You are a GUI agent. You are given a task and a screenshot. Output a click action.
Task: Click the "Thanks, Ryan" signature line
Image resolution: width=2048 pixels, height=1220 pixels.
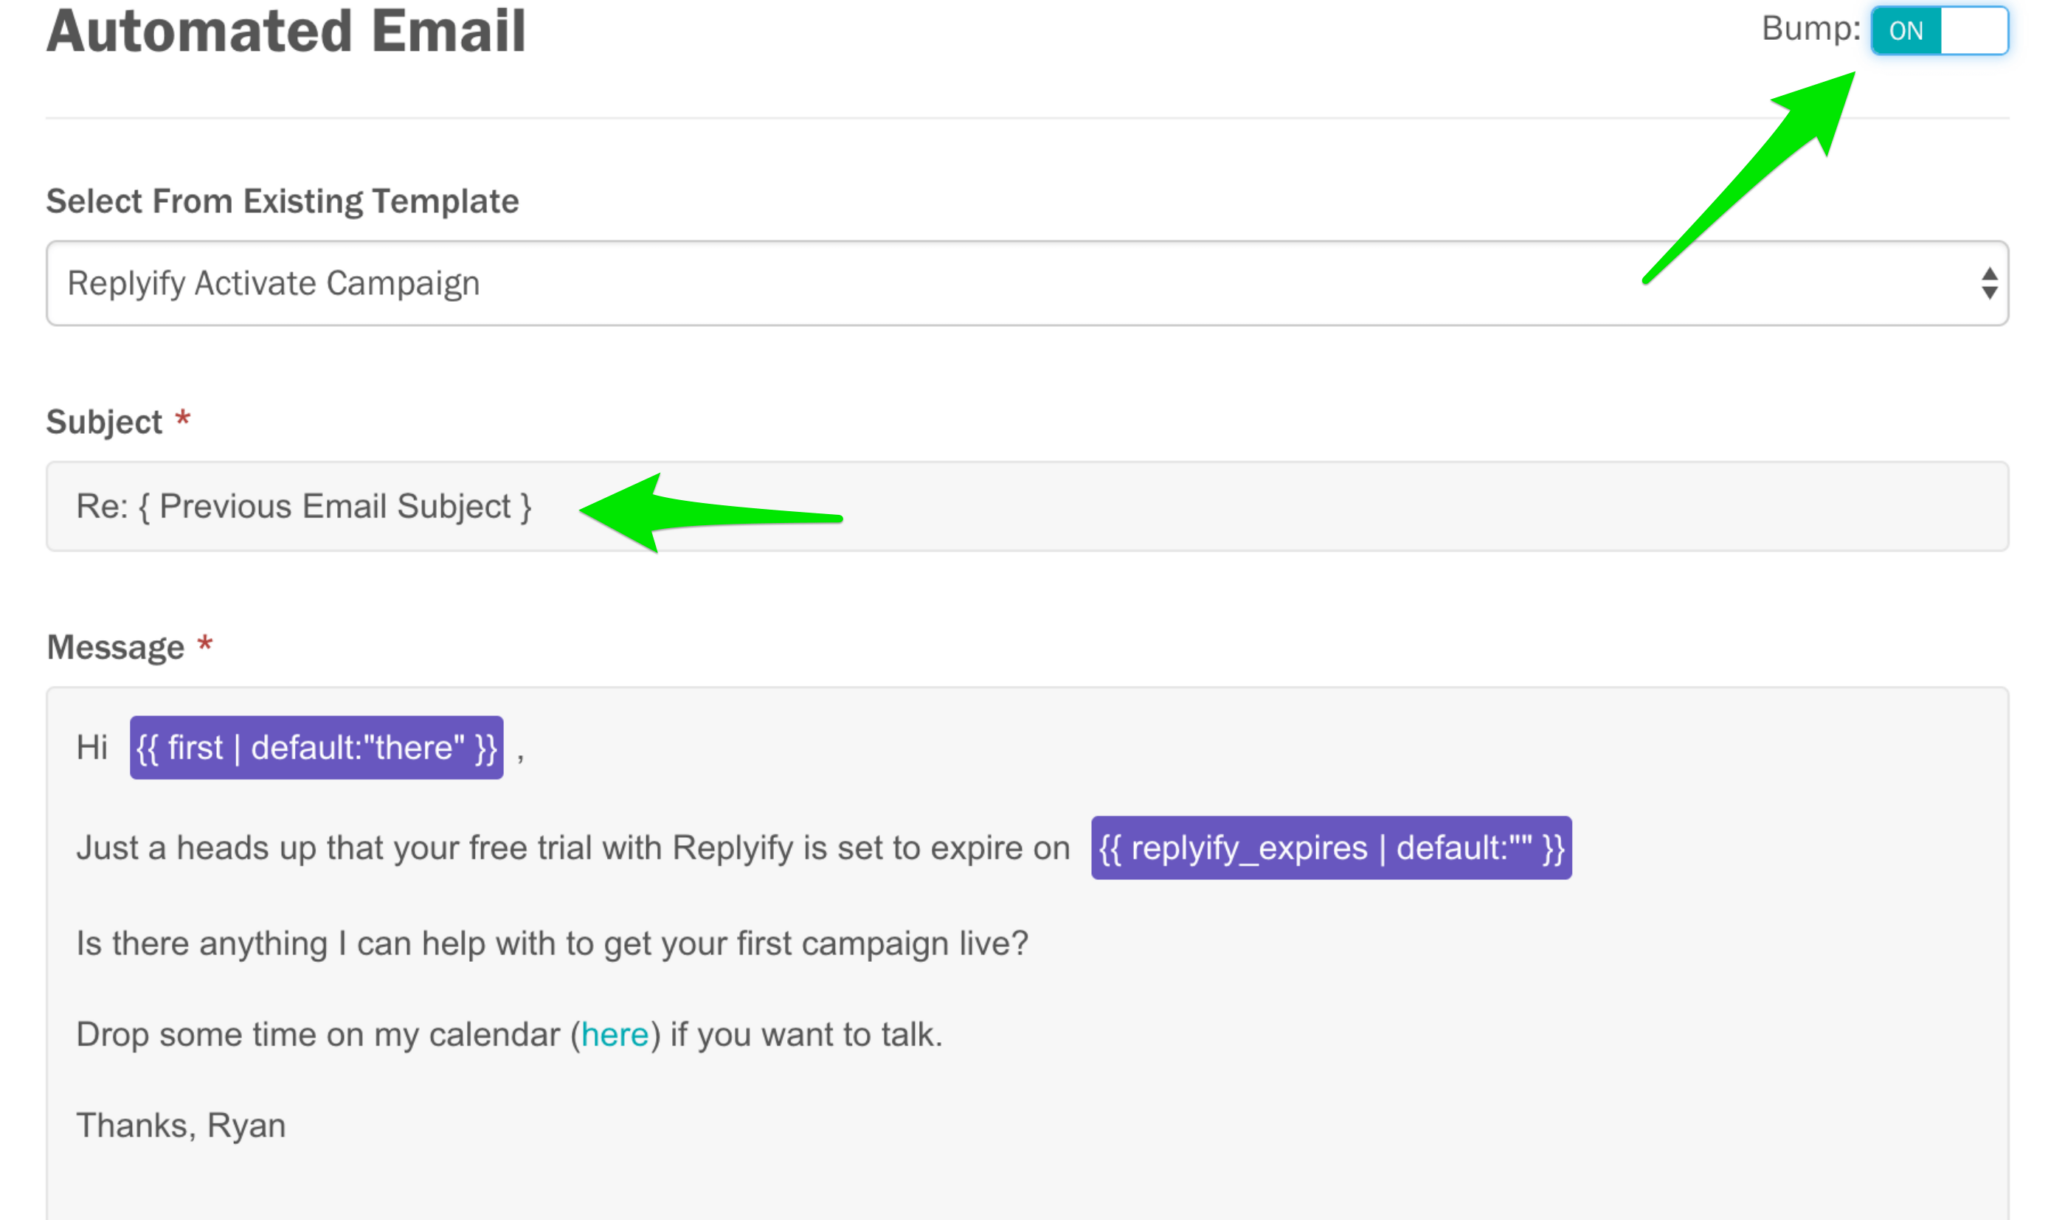pyautogui.click(x=180, y=1125)
